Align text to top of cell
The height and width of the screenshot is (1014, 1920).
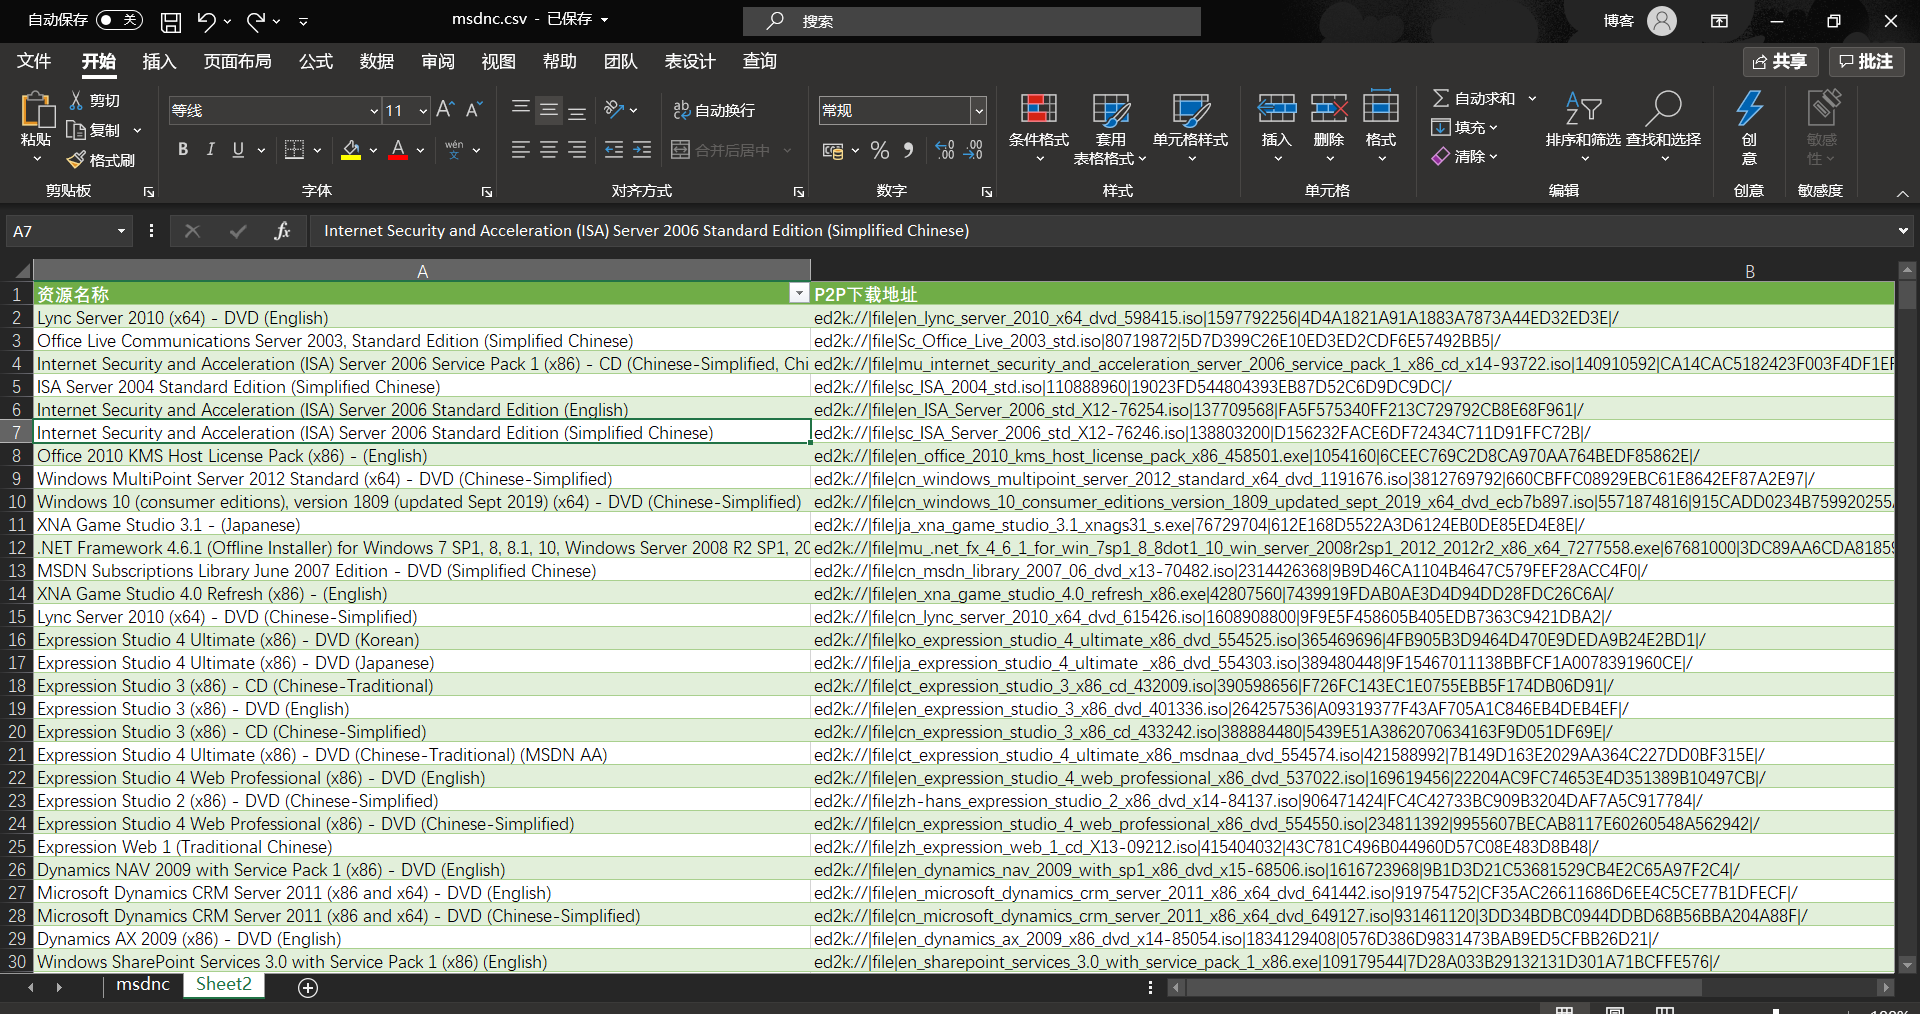pyautogui.click(x=521, y=109)
